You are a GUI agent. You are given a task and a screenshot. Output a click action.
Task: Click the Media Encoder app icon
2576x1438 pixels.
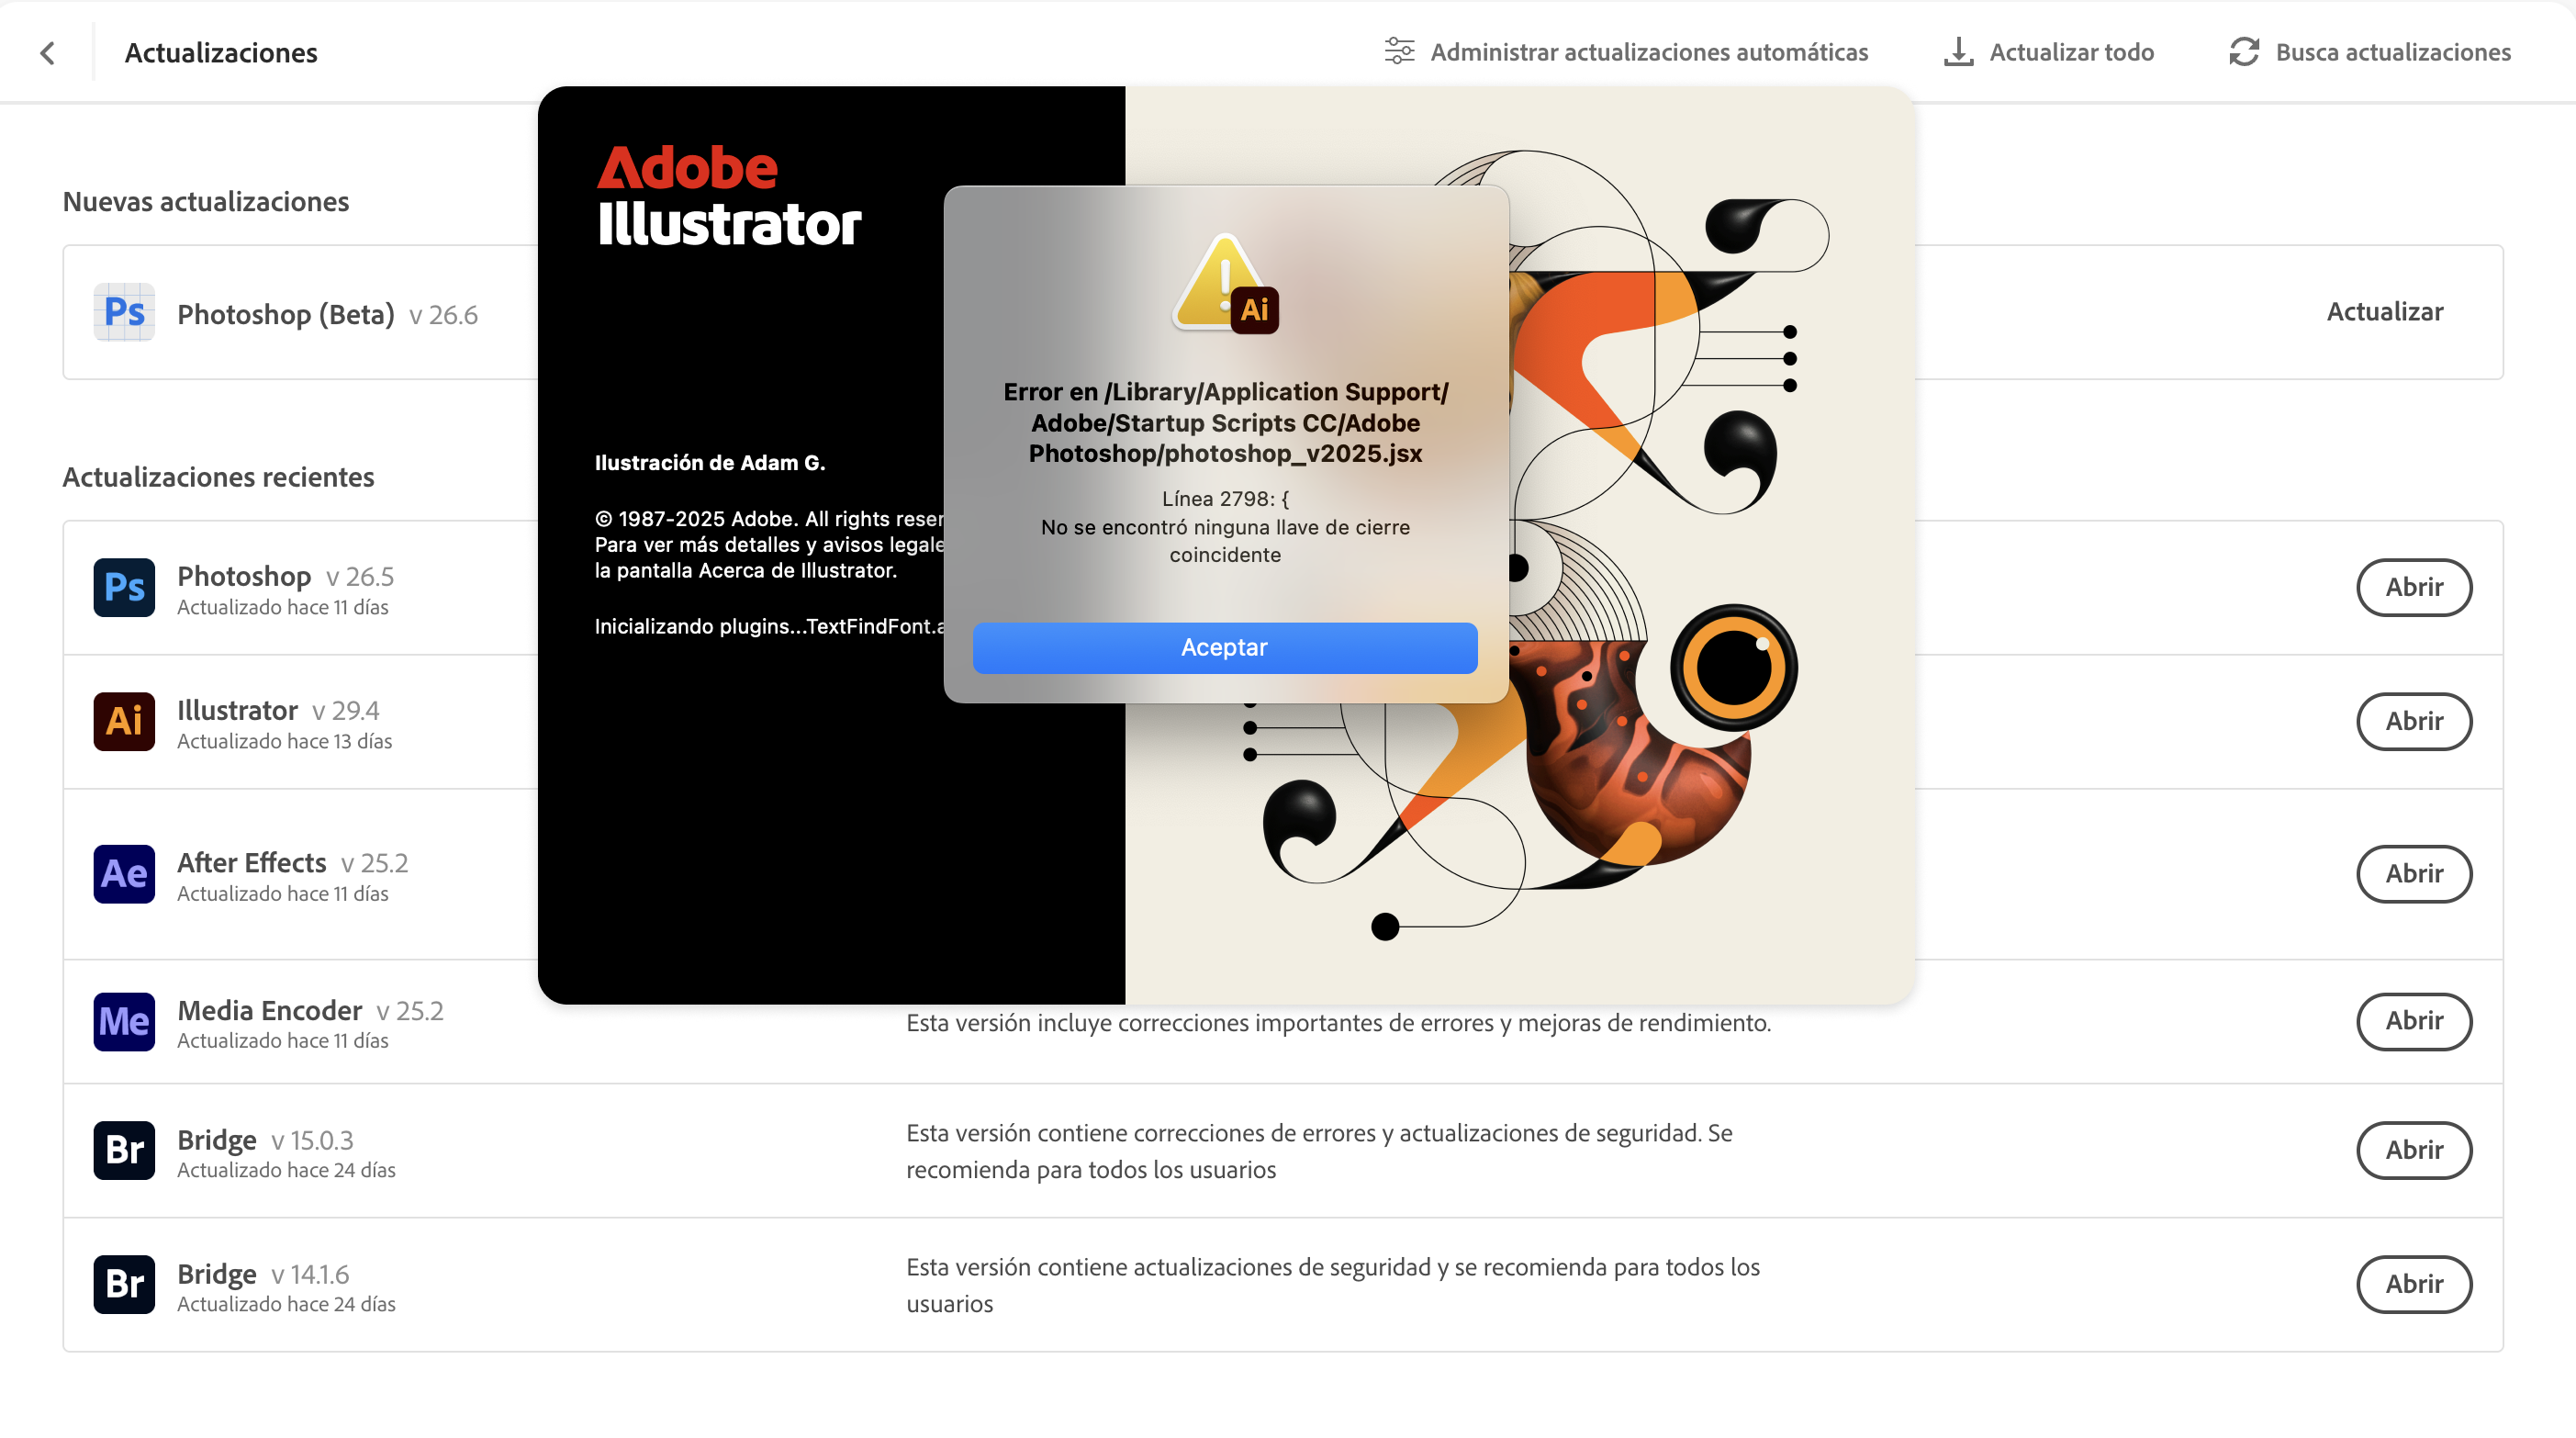click(x=122, y=1022)
